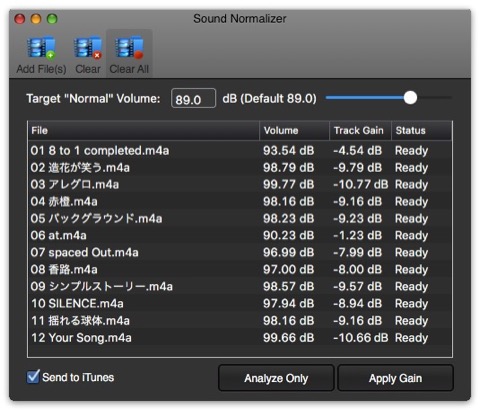Image resolution: width=480 pixels, height=410 pixels.
Task: Click the yellow minimize window button
Action: coord(36,19)
